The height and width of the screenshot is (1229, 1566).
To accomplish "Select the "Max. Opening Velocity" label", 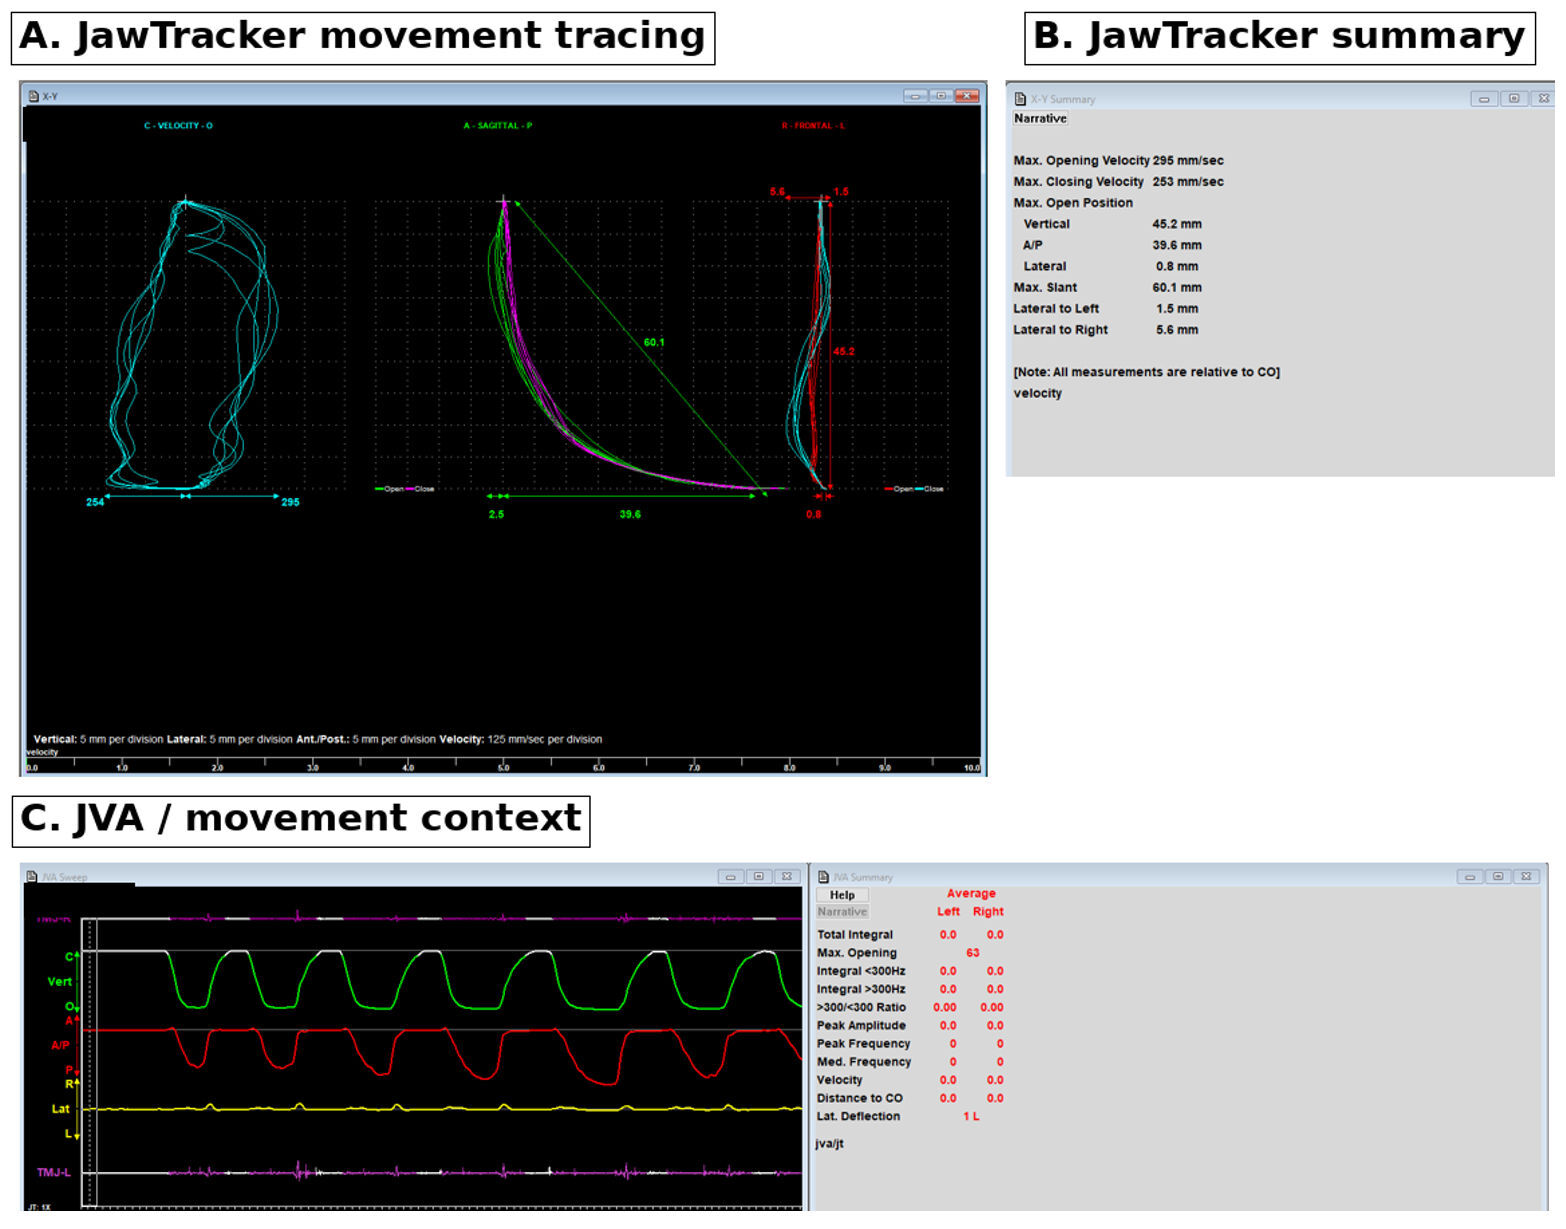I will [x=1081, y=160].
